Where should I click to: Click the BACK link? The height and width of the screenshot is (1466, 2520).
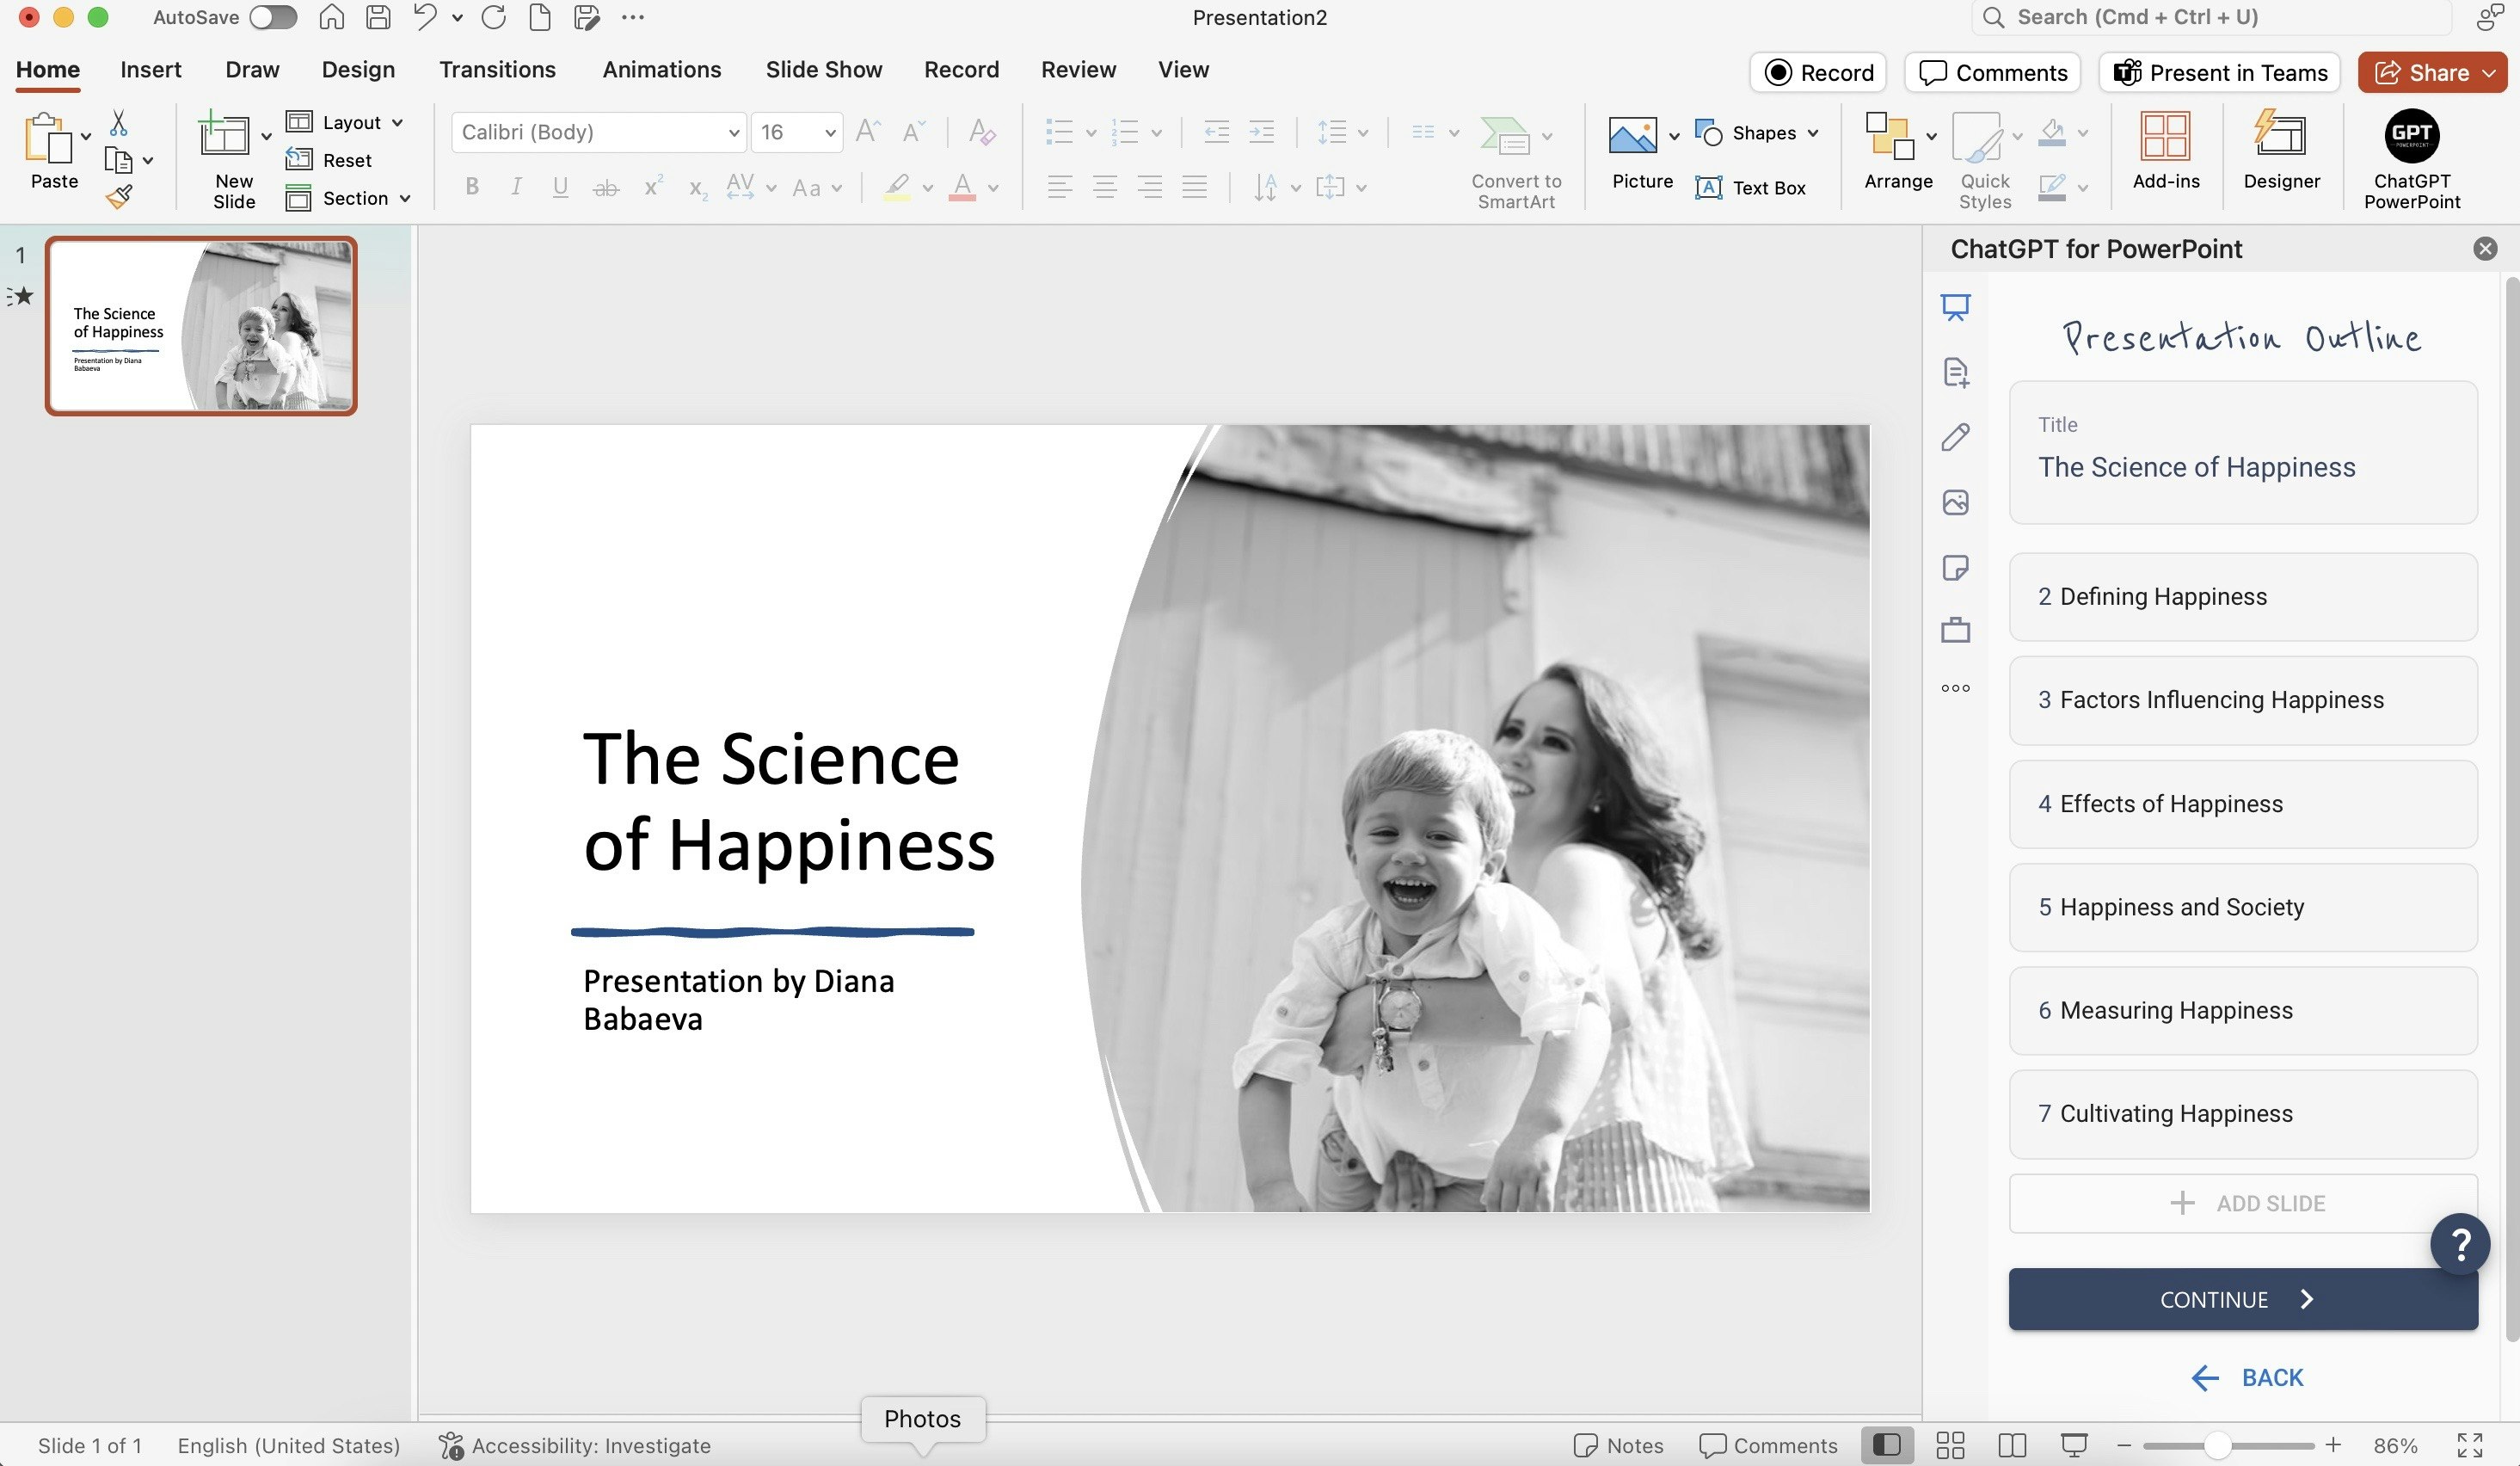pyautogui.click(x=2246, y=1377)
